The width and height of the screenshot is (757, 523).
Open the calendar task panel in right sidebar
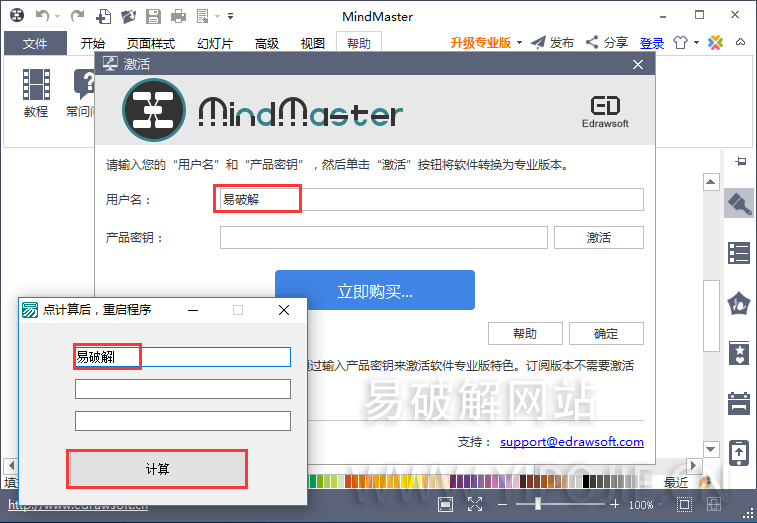[739, 403]
